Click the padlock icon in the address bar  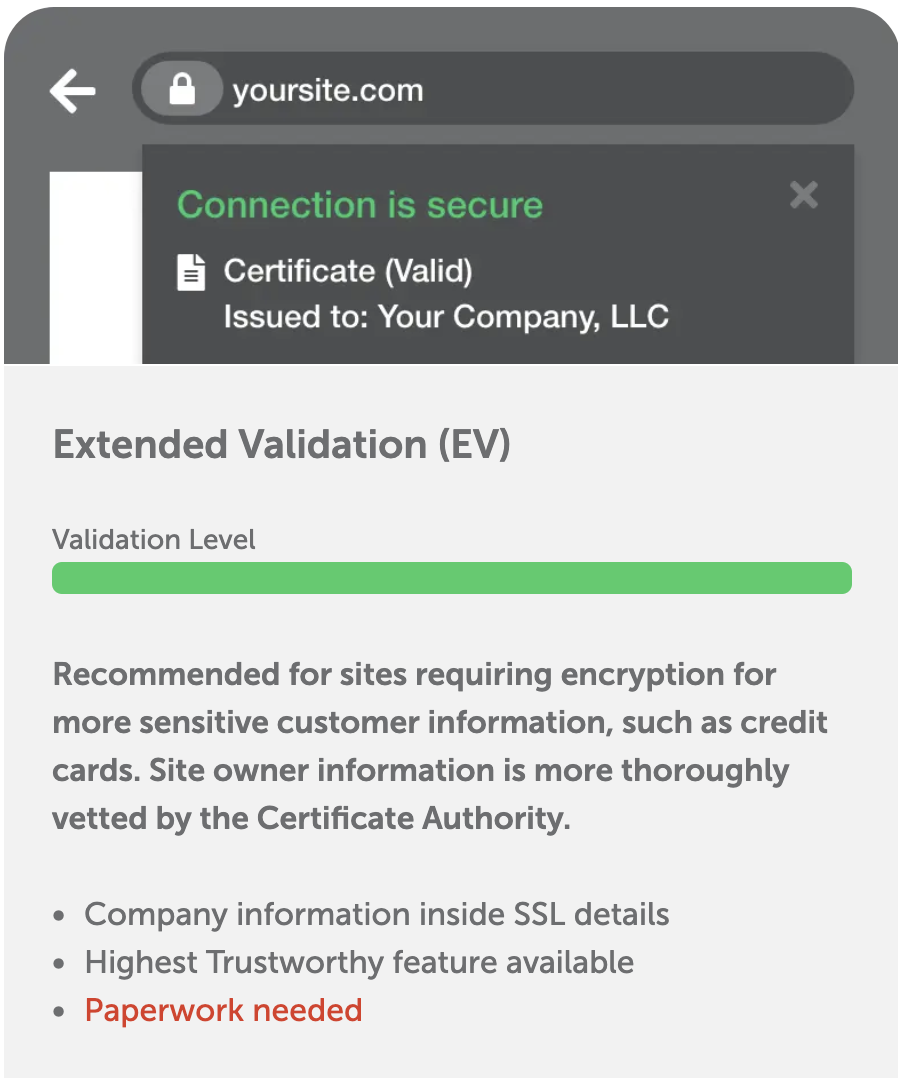coord(181,90)
